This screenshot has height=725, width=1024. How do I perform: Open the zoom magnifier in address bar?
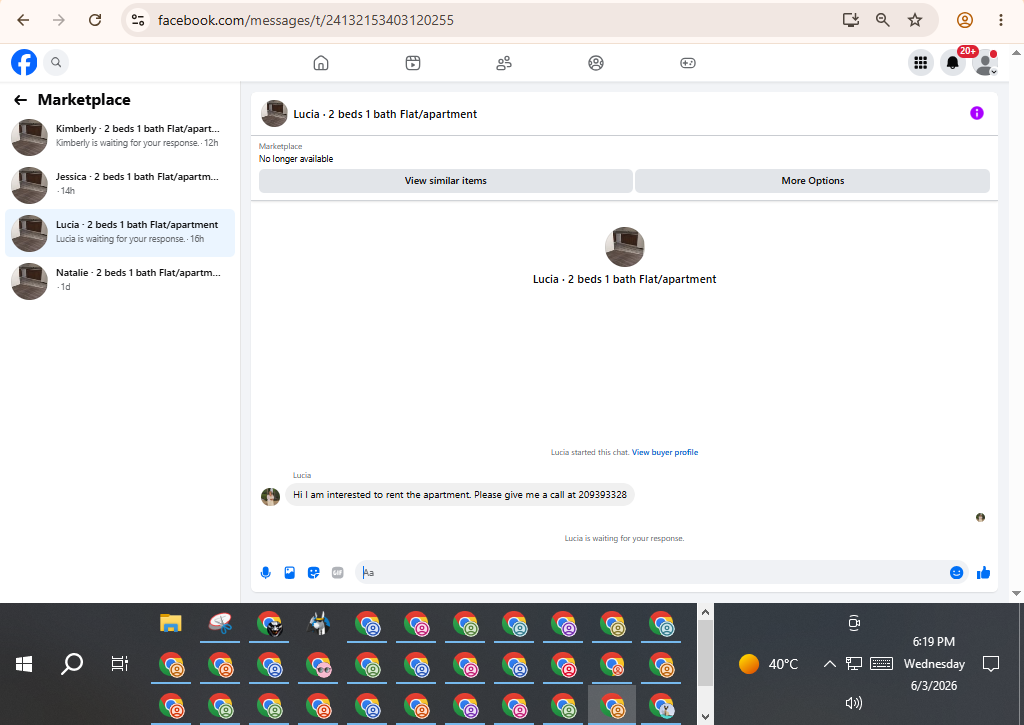(x=882, y=20)
